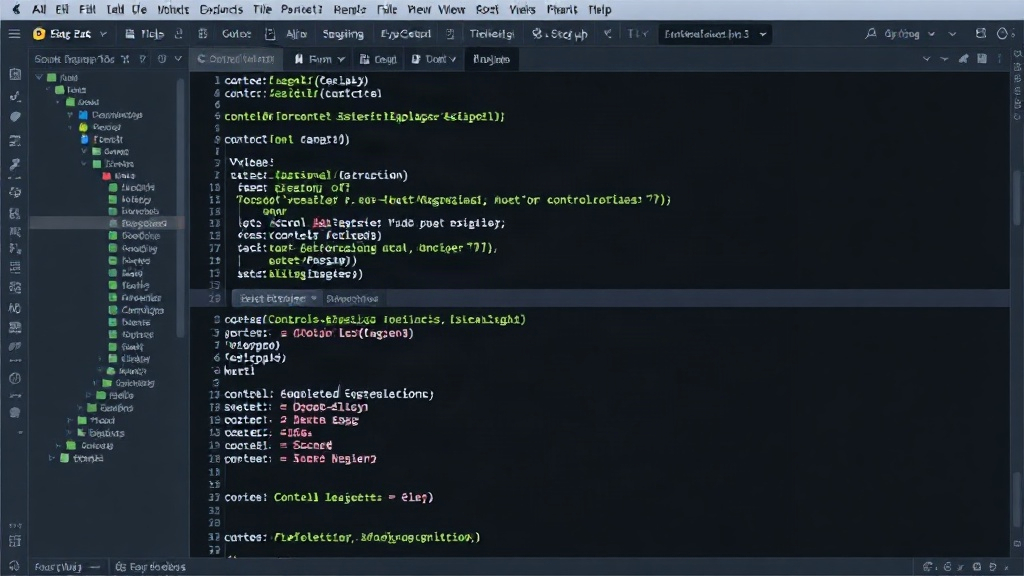
Task: Switch to the 'Copy' editor tab
Action: click(378, 59)
